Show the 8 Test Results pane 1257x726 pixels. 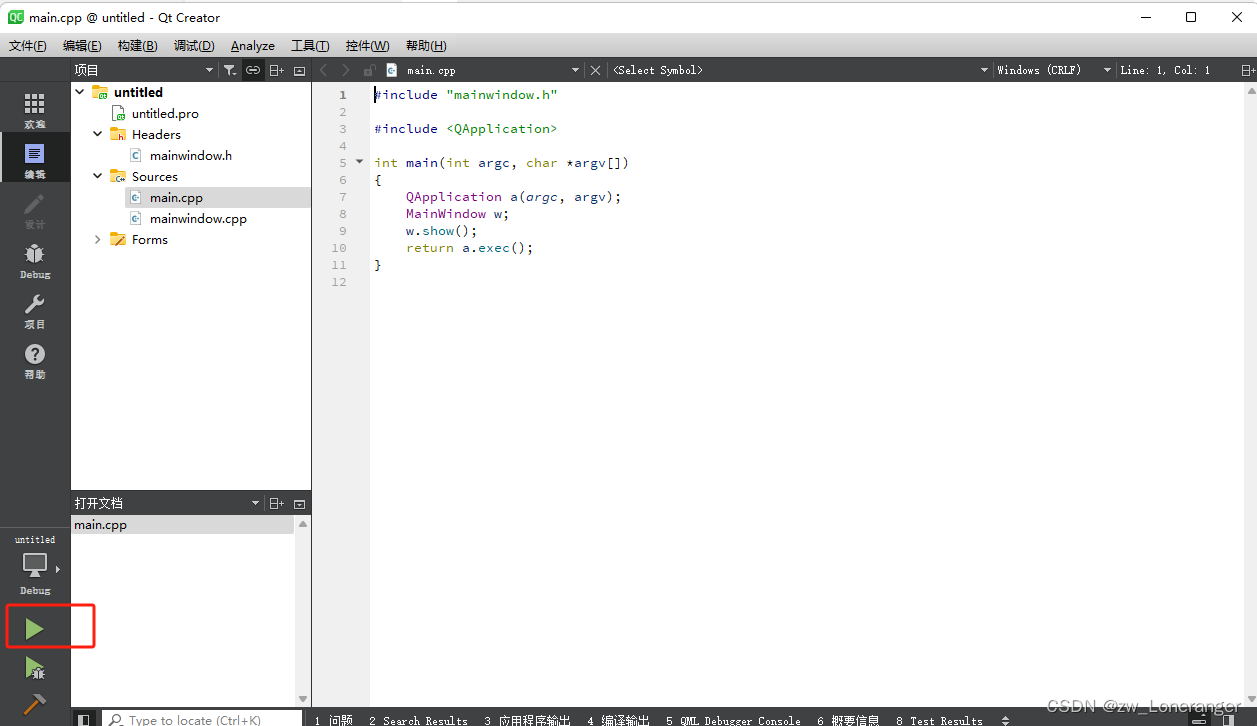939,720
